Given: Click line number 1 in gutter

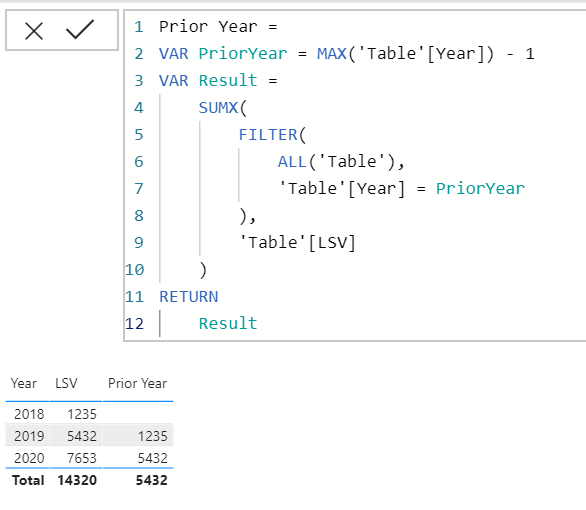Looking at the screenshot, I should tap(139, 27).
